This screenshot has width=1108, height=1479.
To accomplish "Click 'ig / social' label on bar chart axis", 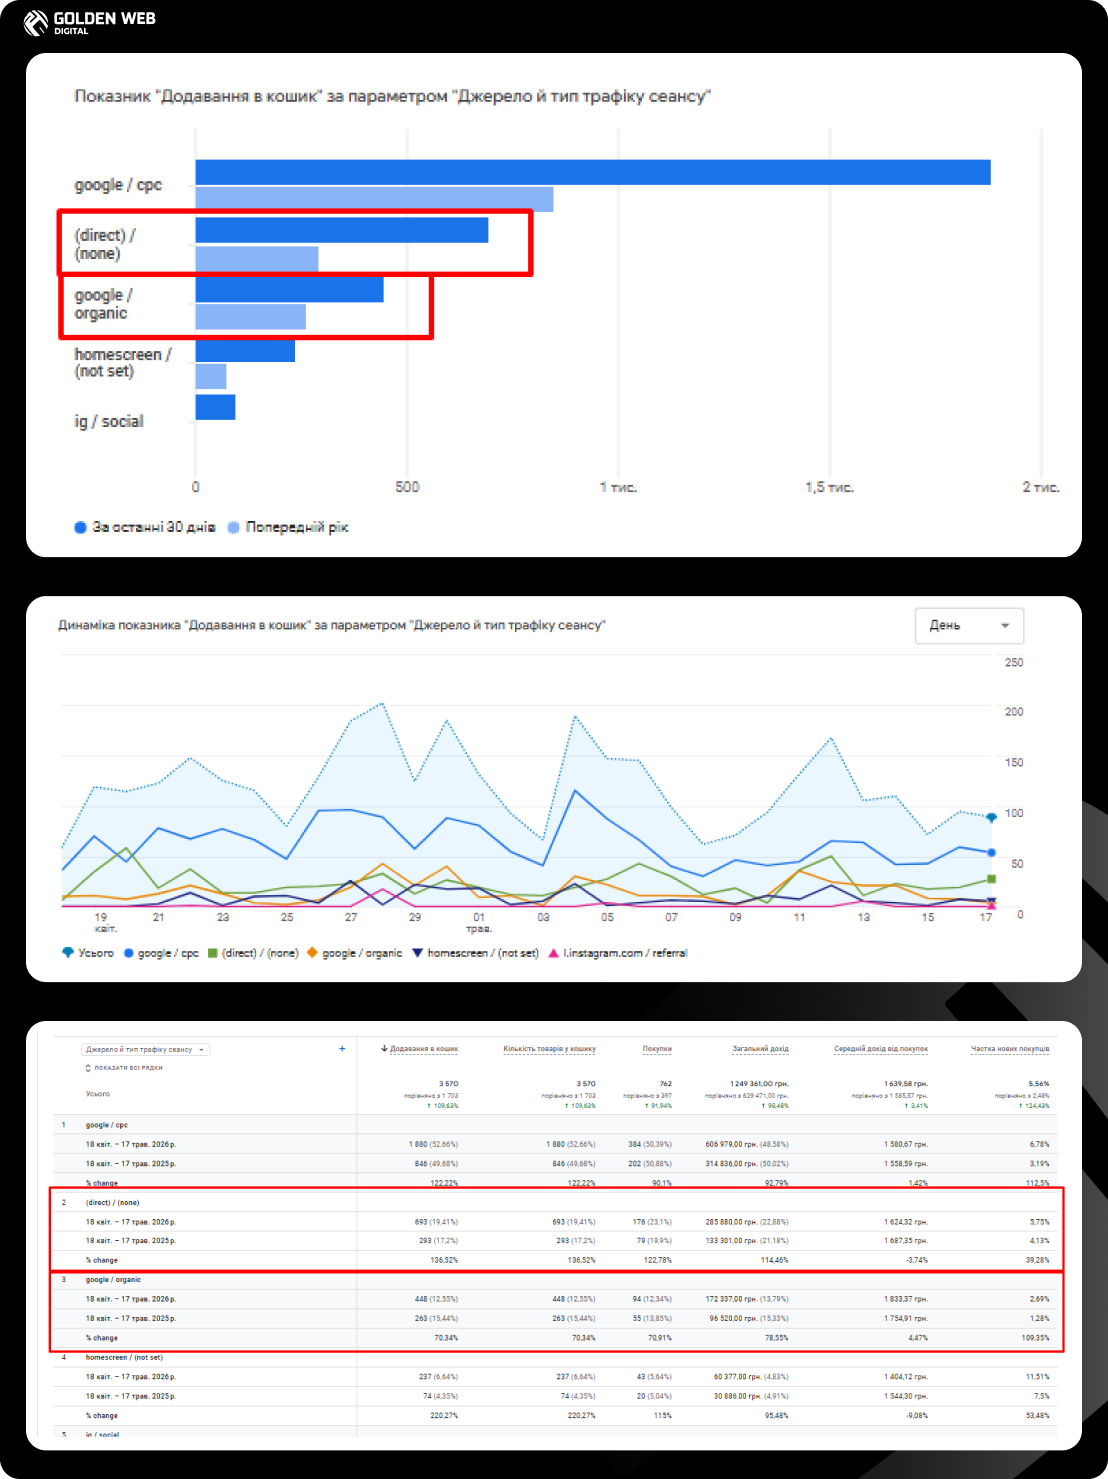I will pos(109,422).
